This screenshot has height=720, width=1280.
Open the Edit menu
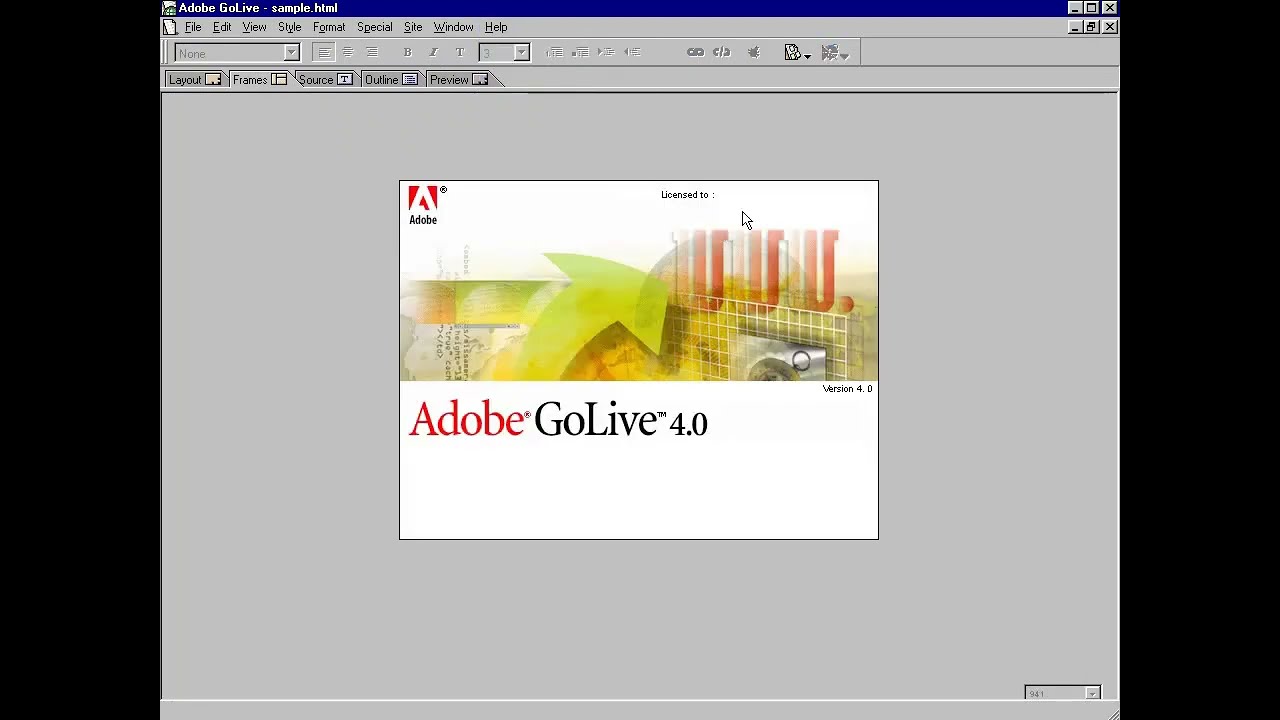pos(222,27)
